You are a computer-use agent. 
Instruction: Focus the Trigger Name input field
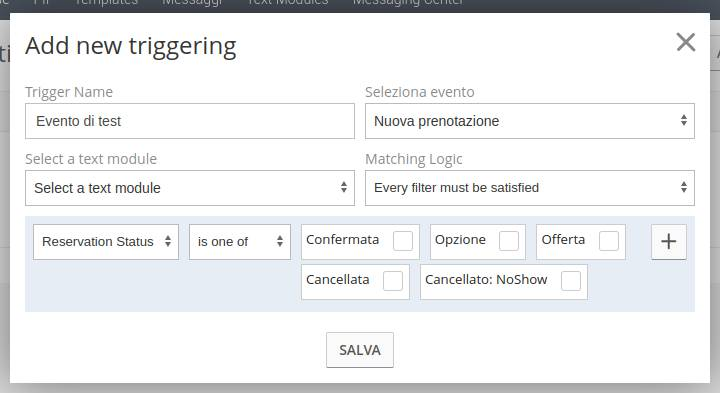190,121
